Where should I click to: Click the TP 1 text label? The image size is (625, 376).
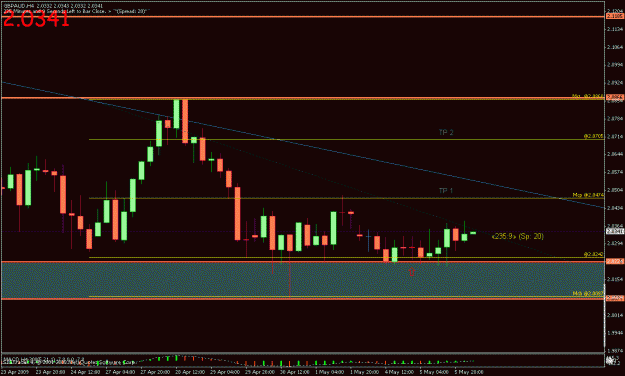click(x=446, y=191)
